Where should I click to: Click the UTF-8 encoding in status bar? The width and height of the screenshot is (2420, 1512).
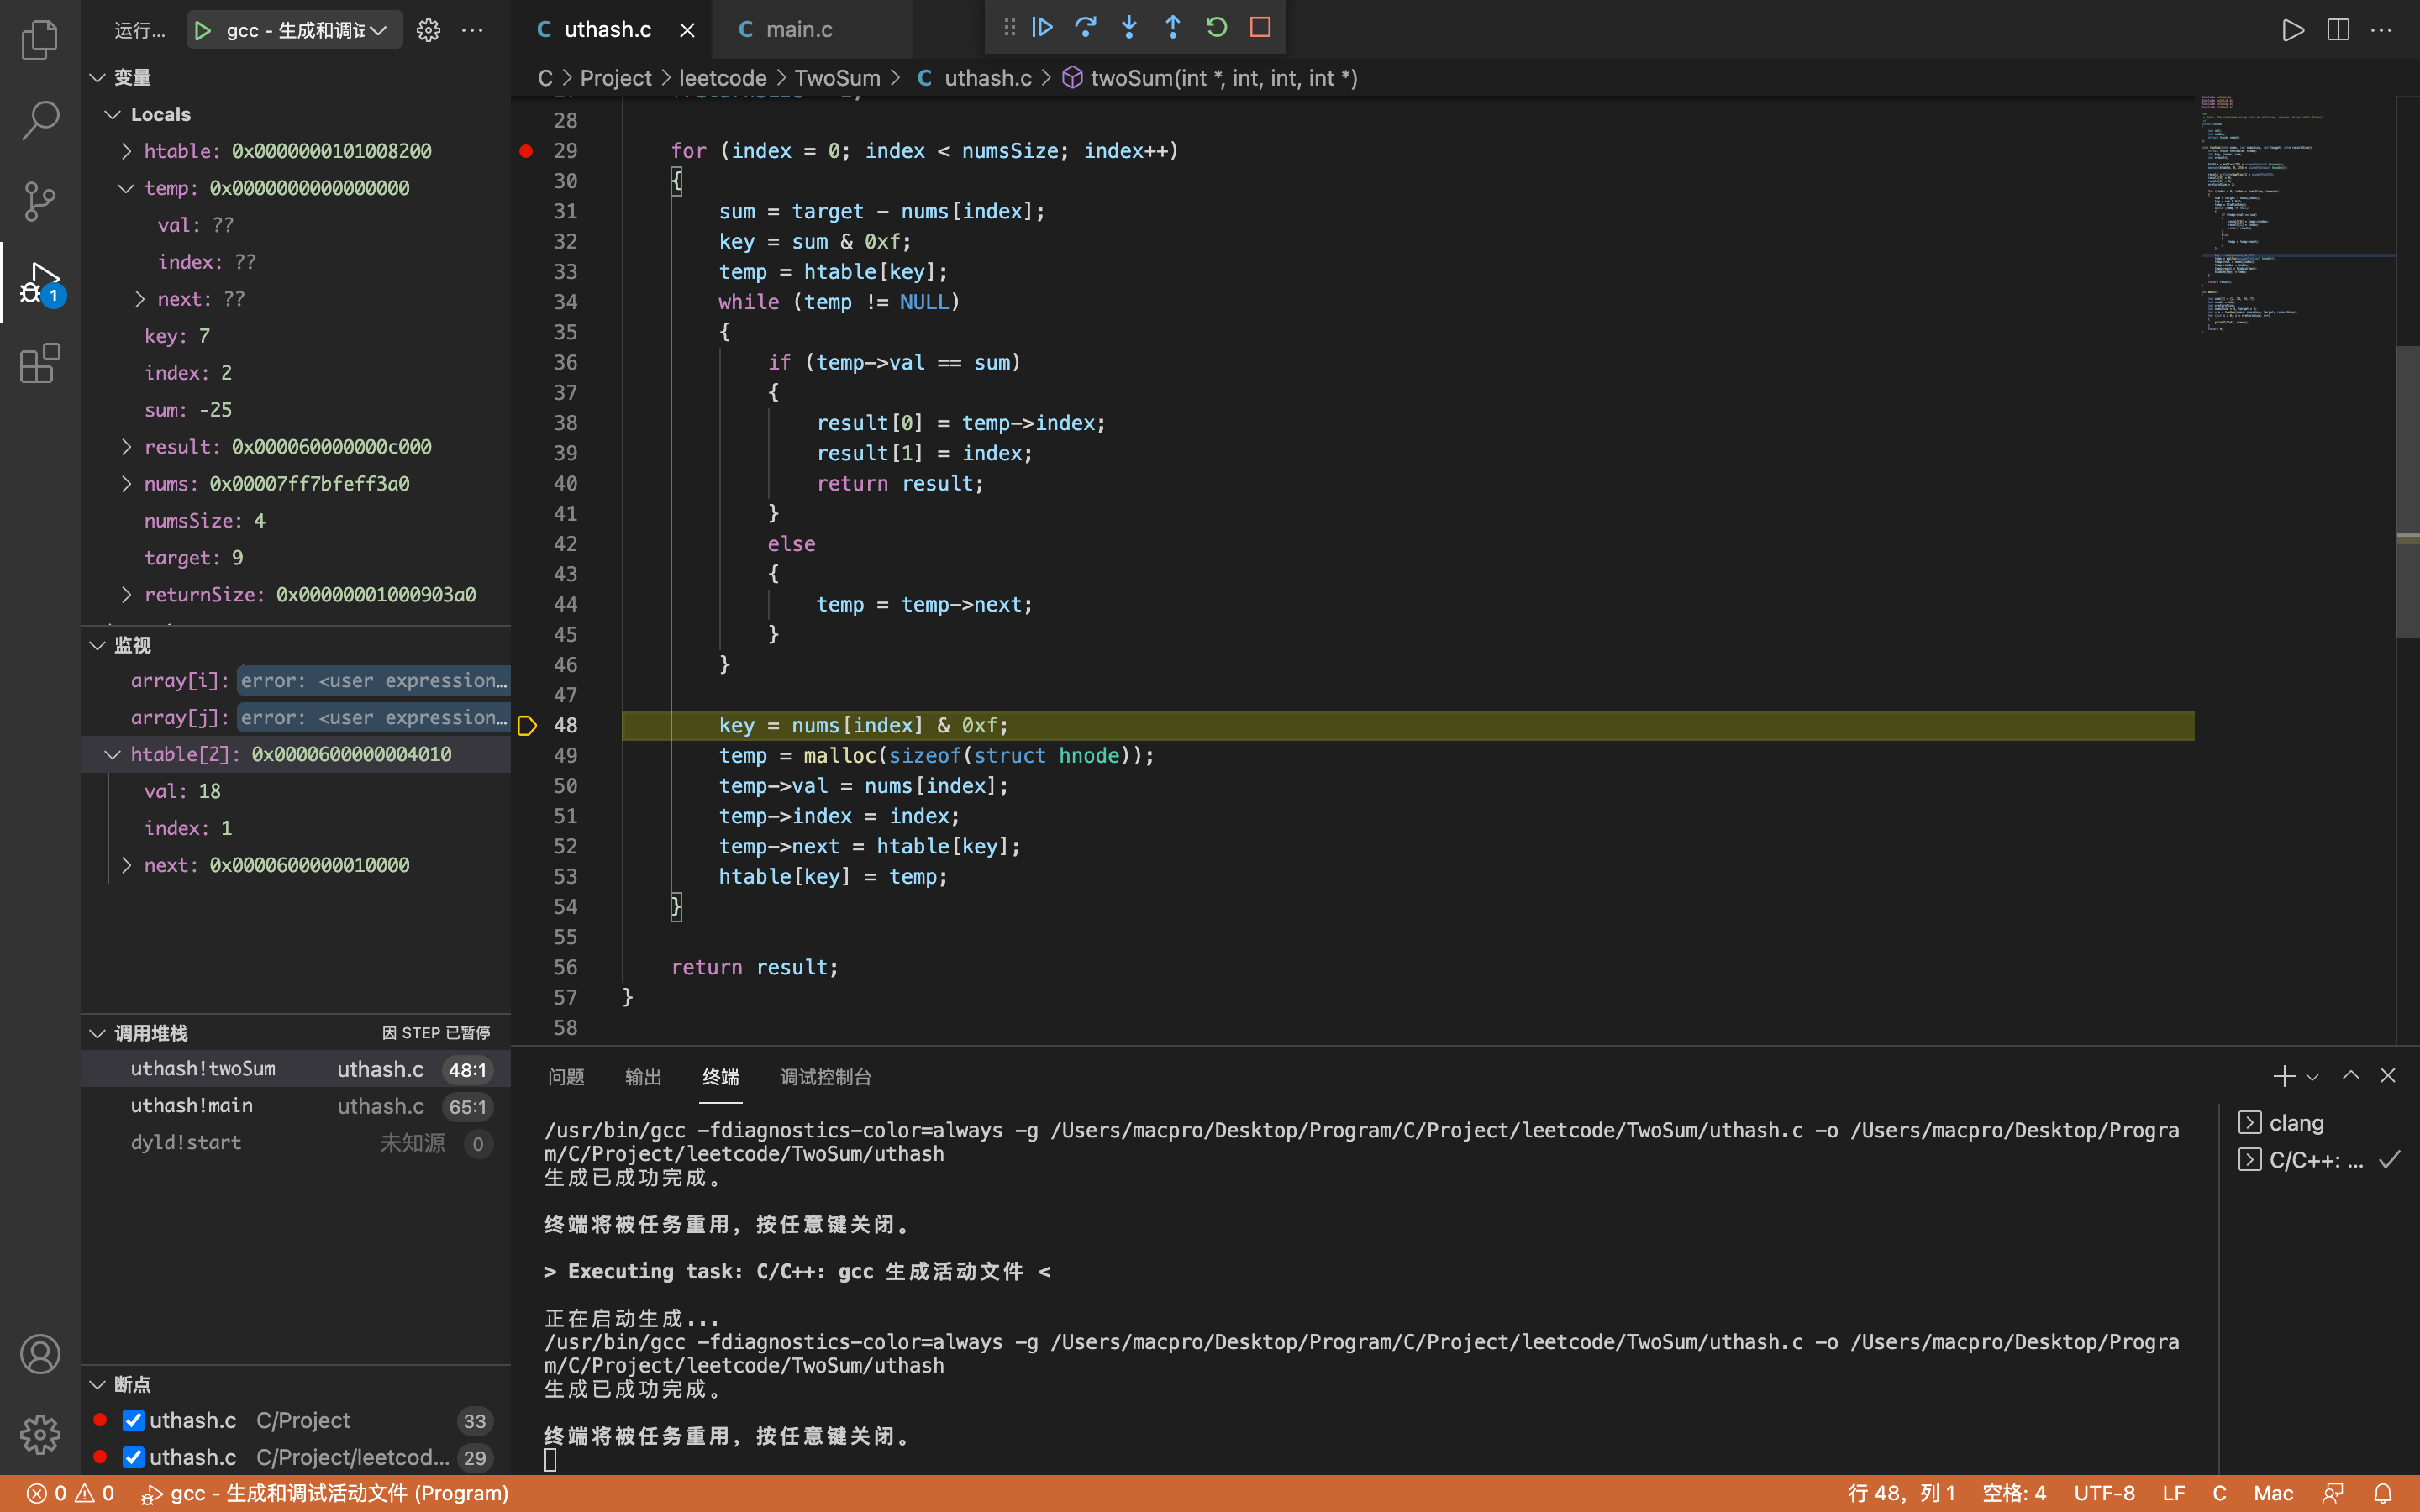pyautogui.click(x=2103, y=1493)
